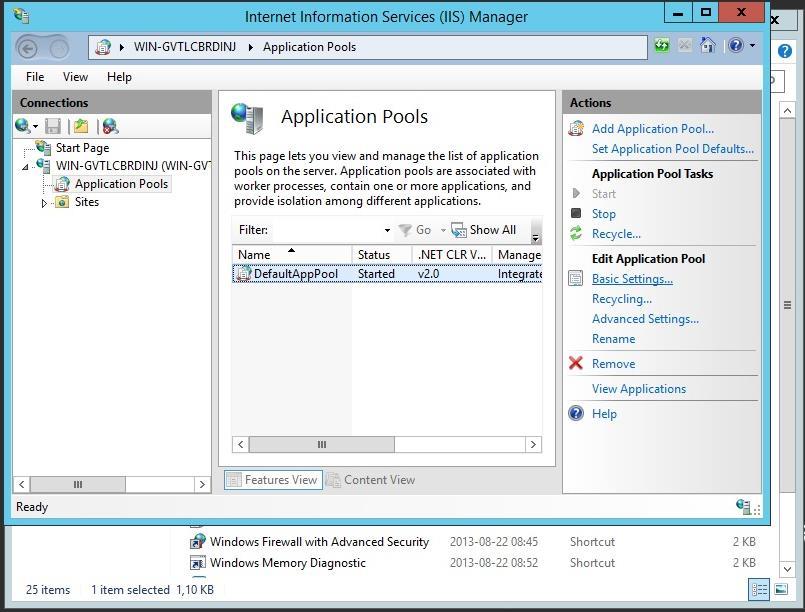The image size is (805, 612).
Task: Open the Basic Settings link
Action: pyautogui.click(x=632, y=279)
